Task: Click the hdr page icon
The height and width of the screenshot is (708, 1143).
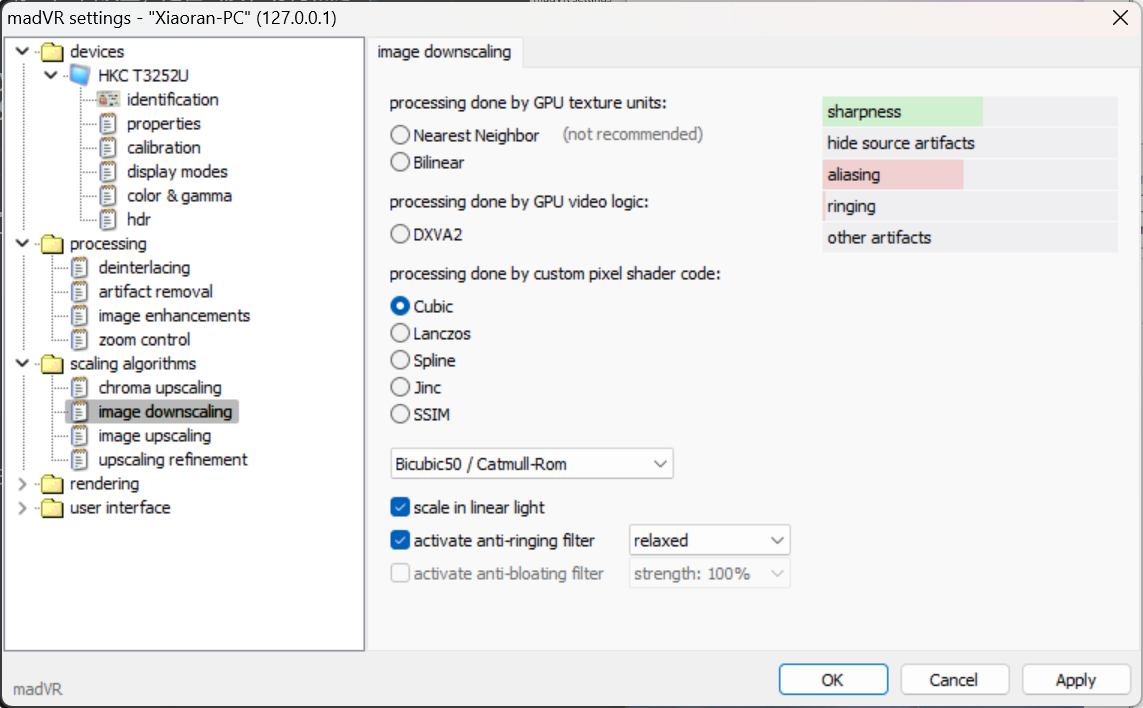Action: (108, 220)
